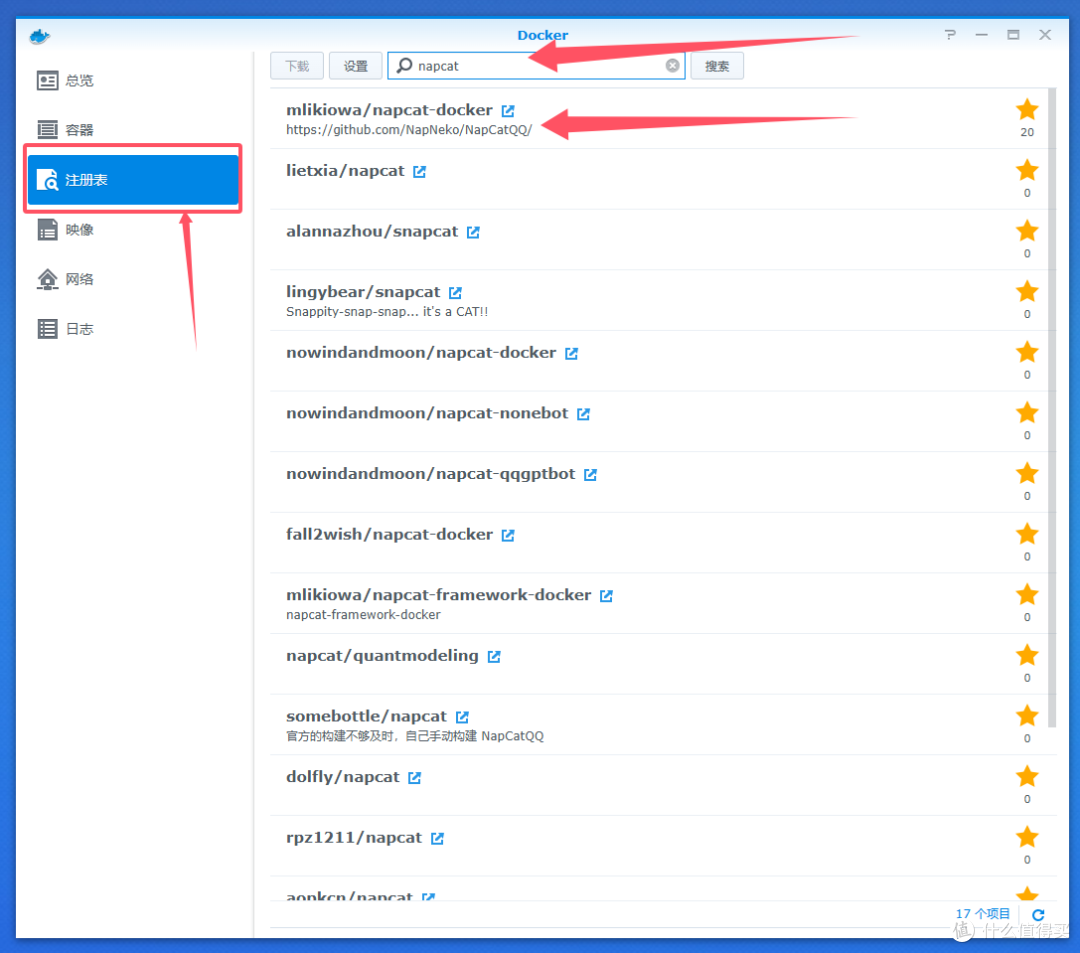Screen dimensions: 1080x953
Task: Focus the napcat search input field
Action: pyautogui.click(x=536, y=65)
